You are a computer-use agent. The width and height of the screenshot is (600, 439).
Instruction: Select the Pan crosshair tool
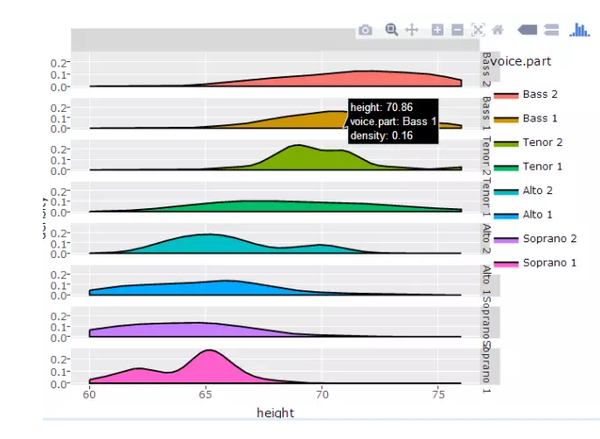412,30
